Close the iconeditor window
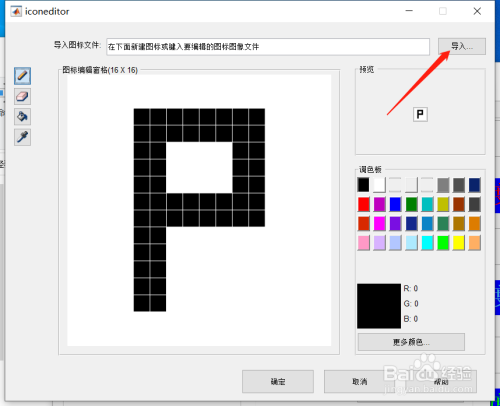Viewport: 500px width, 406px height. tap(477, 11)
